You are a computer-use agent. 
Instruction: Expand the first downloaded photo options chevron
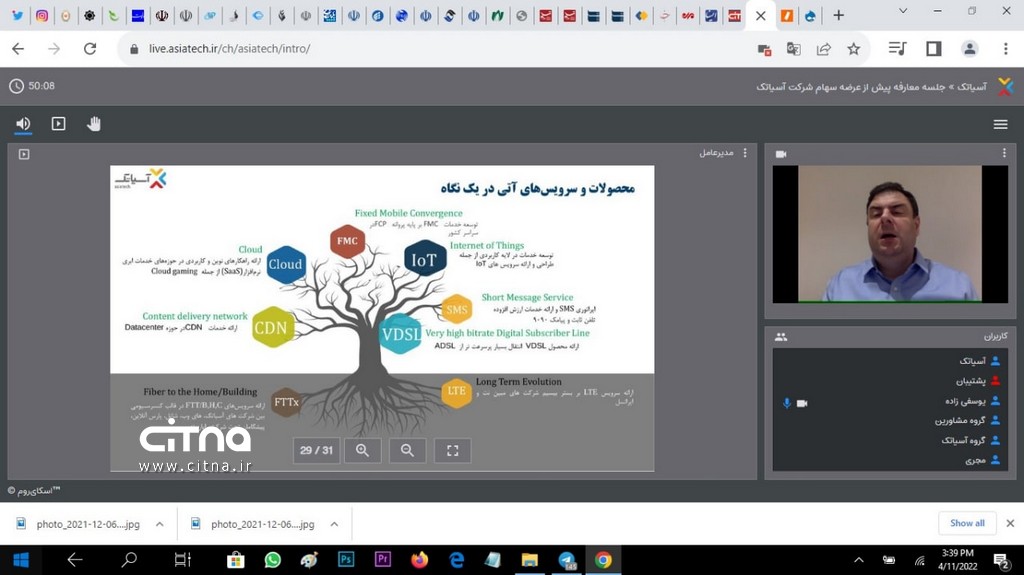click(x=159, y=524)
